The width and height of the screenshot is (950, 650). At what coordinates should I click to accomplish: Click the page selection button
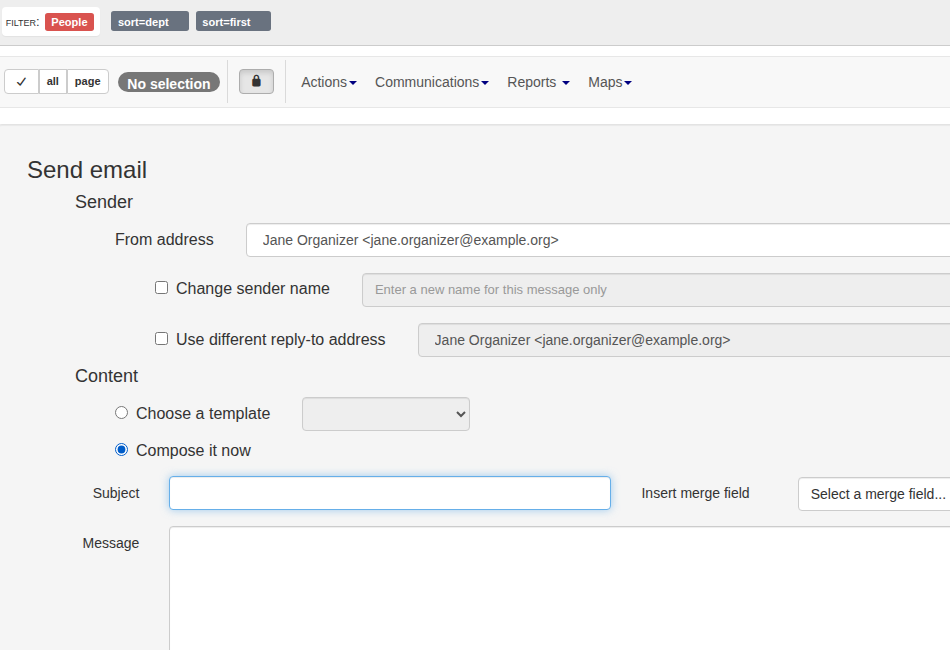click(87, 81)
